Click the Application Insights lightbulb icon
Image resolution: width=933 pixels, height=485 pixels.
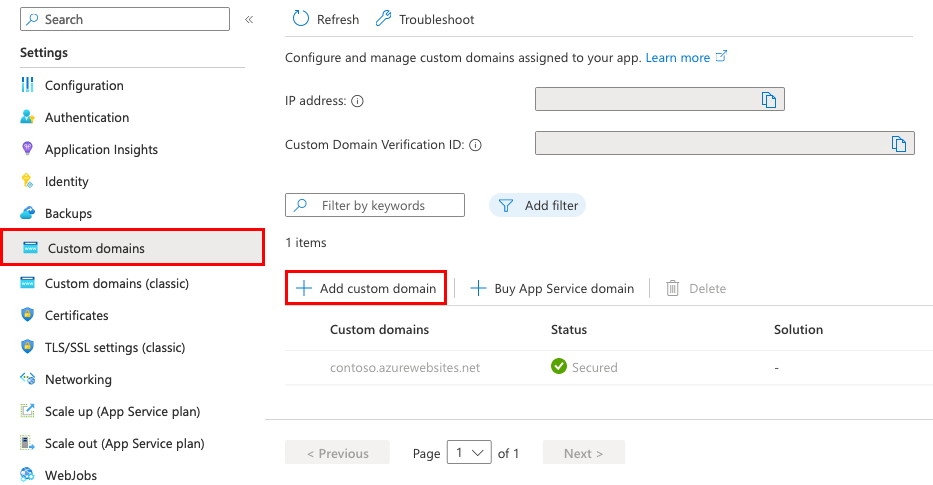(28, 149)
